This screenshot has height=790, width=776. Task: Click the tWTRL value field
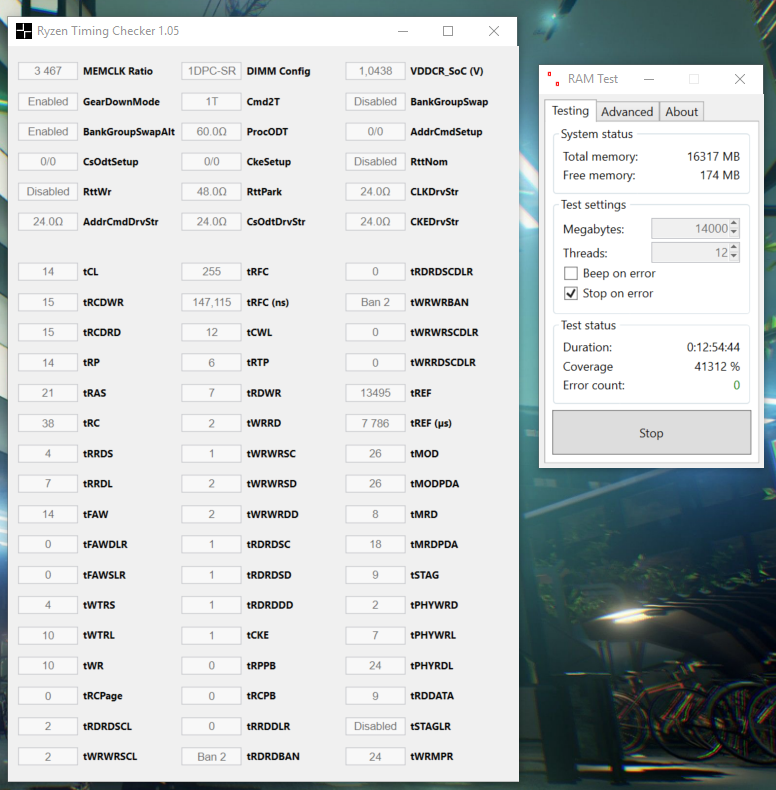pos(48,635)
